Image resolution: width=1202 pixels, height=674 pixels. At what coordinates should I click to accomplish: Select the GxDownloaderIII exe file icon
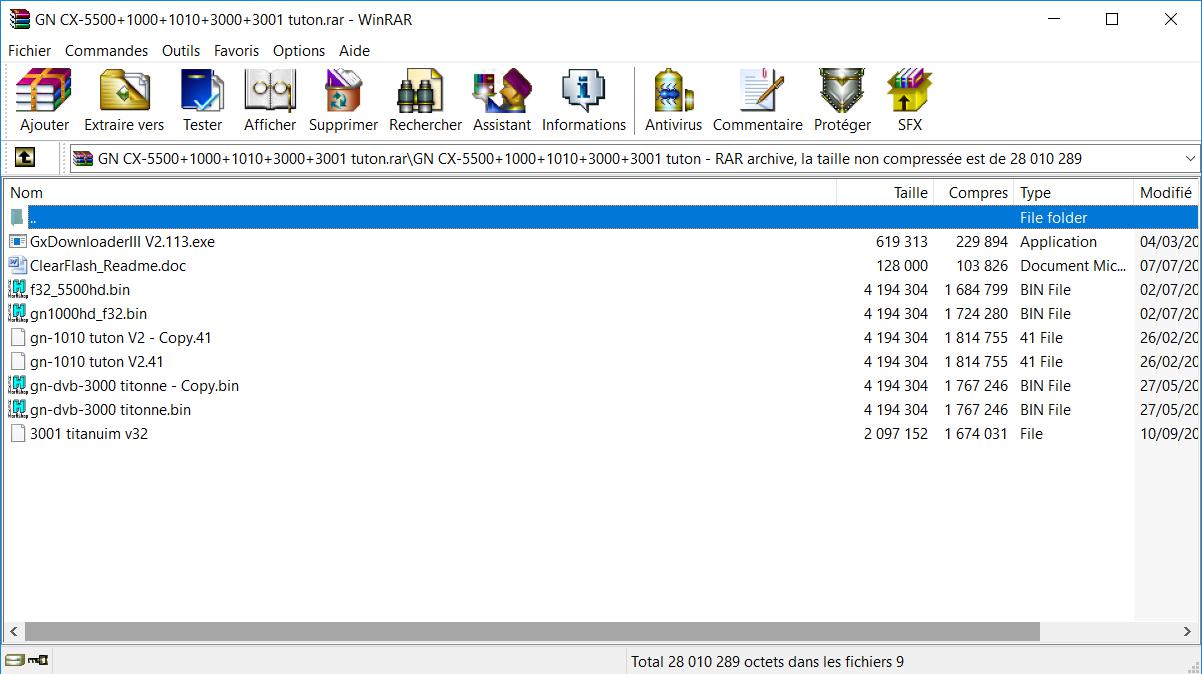(x=18, y=242)
